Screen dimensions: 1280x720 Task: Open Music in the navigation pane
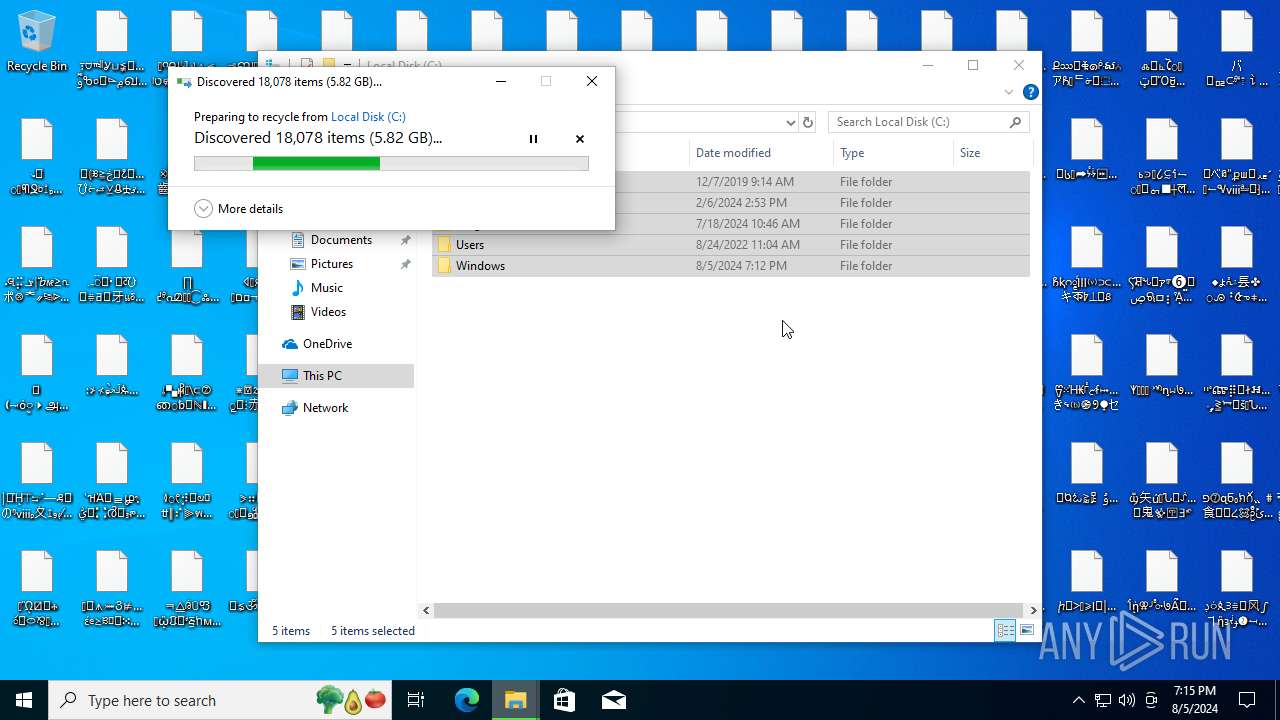326,288
